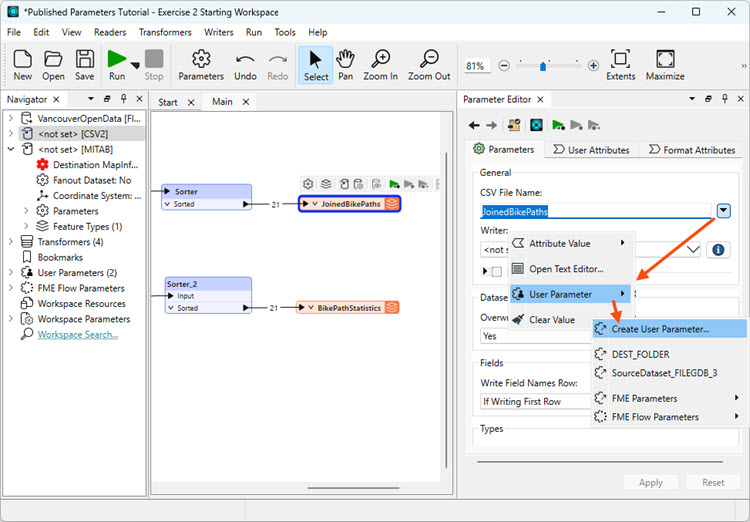Collapse the <not set> [MITAB] writer node
This screenshot has height=522, width=750.
(11, 149)
